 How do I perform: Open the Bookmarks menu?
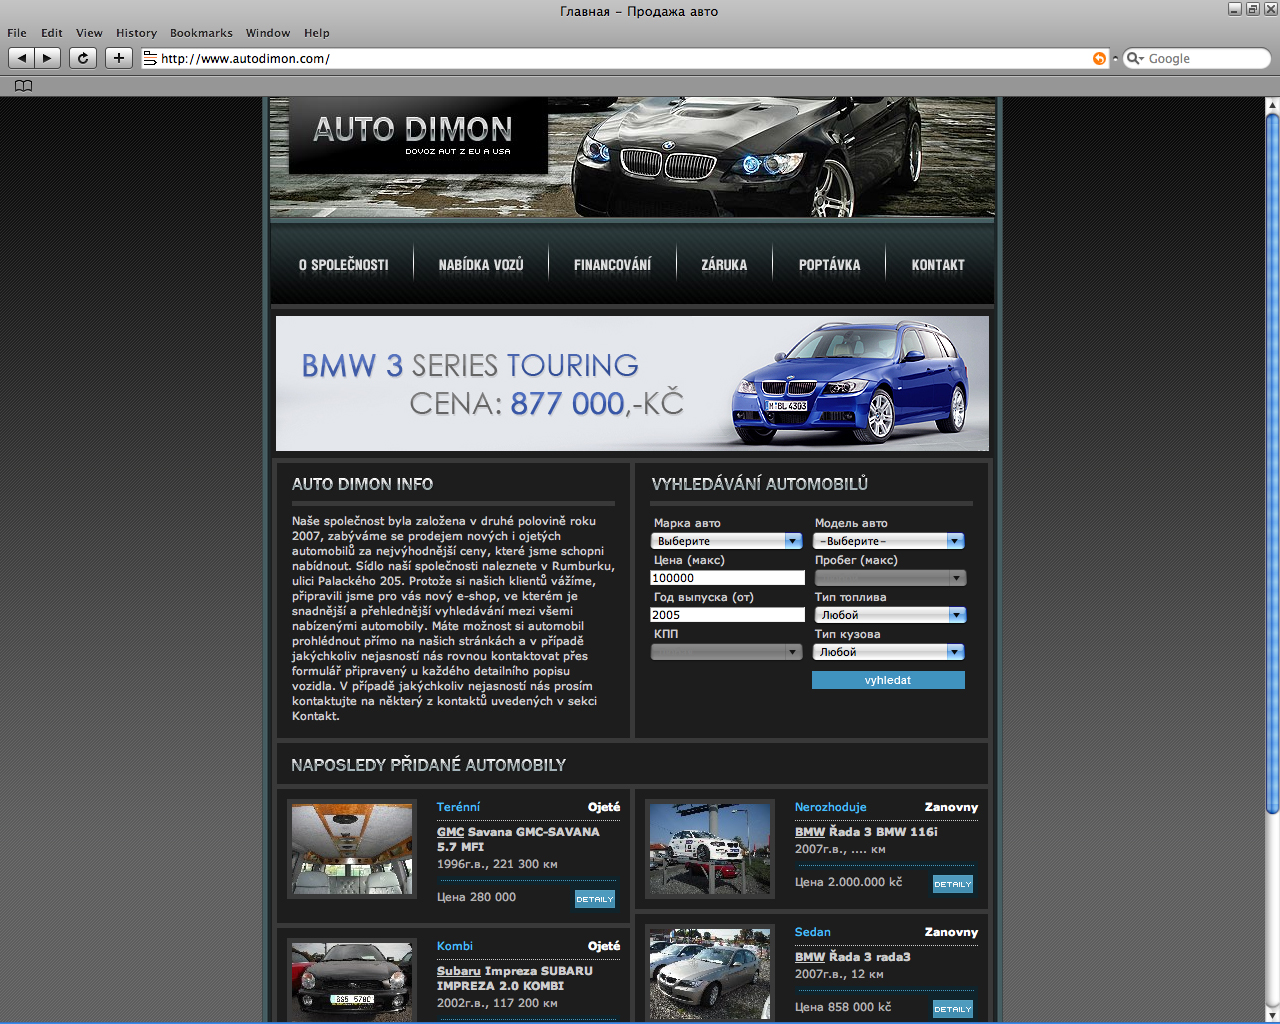click(x=201, y=33)
